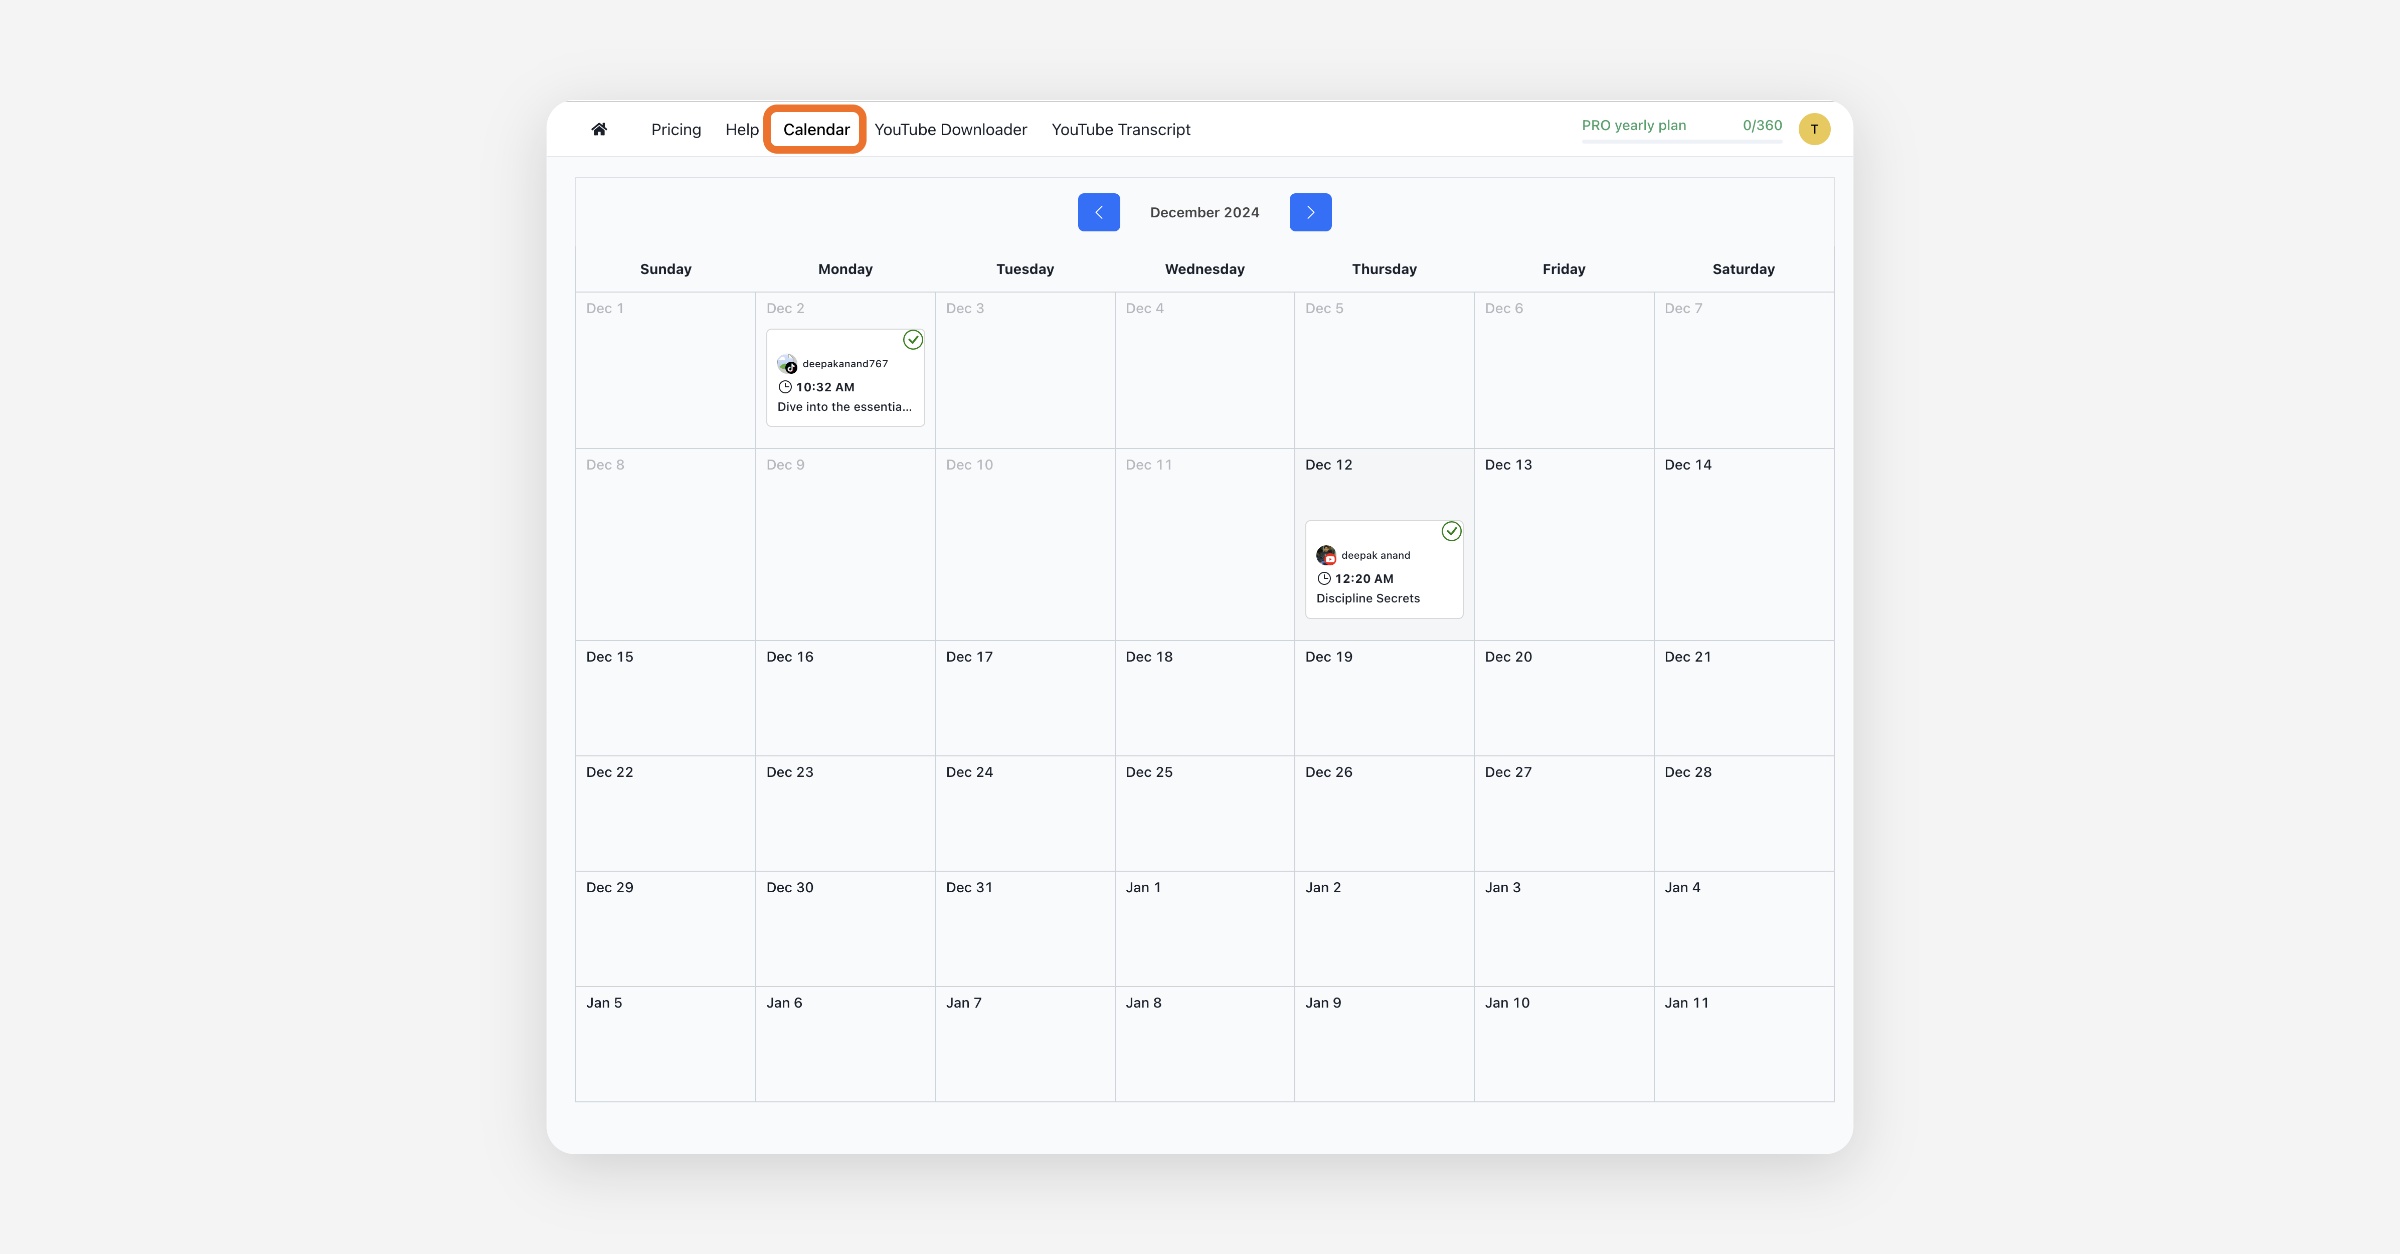Select the Calendar tab
This screenshot has width=2400, height=1254.
point(816,129)
